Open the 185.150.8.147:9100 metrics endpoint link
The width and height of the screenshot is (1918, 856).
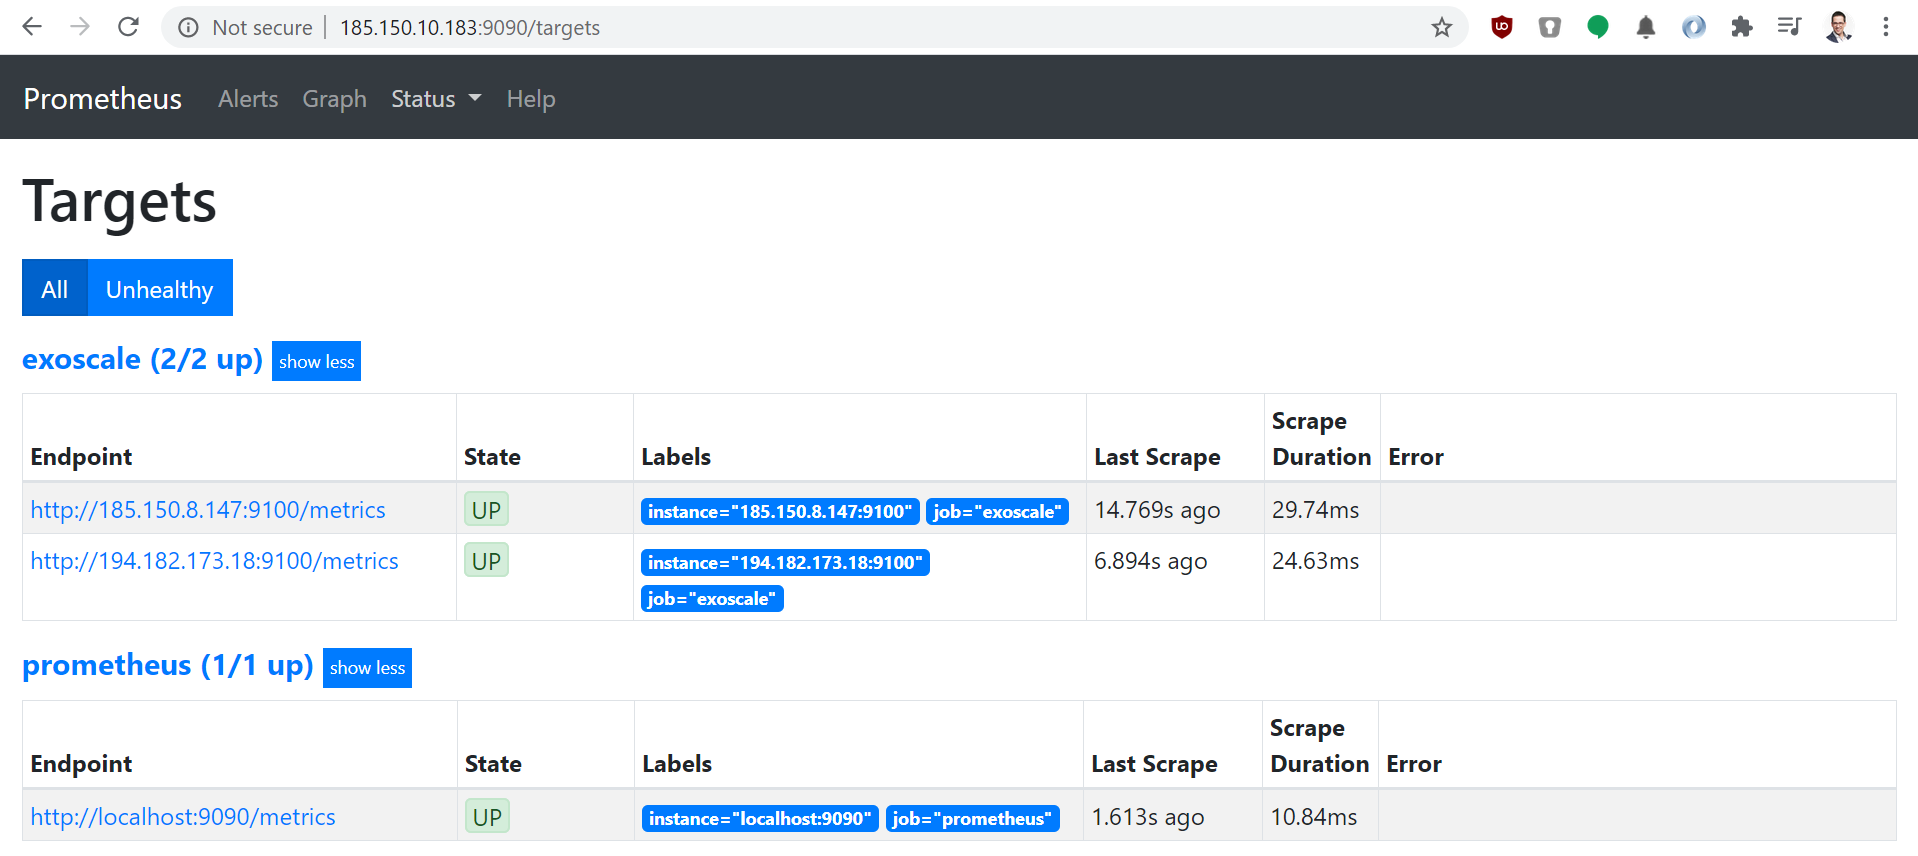[x=208, y=510]
